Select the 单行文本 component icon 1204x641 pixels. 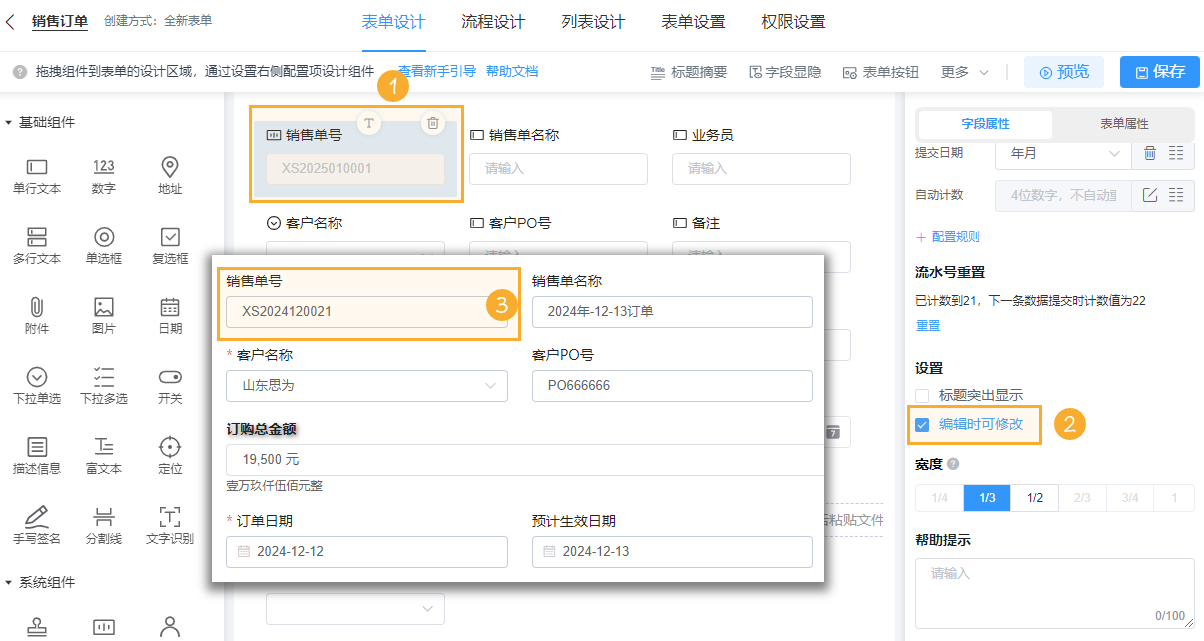coord(36,168)
